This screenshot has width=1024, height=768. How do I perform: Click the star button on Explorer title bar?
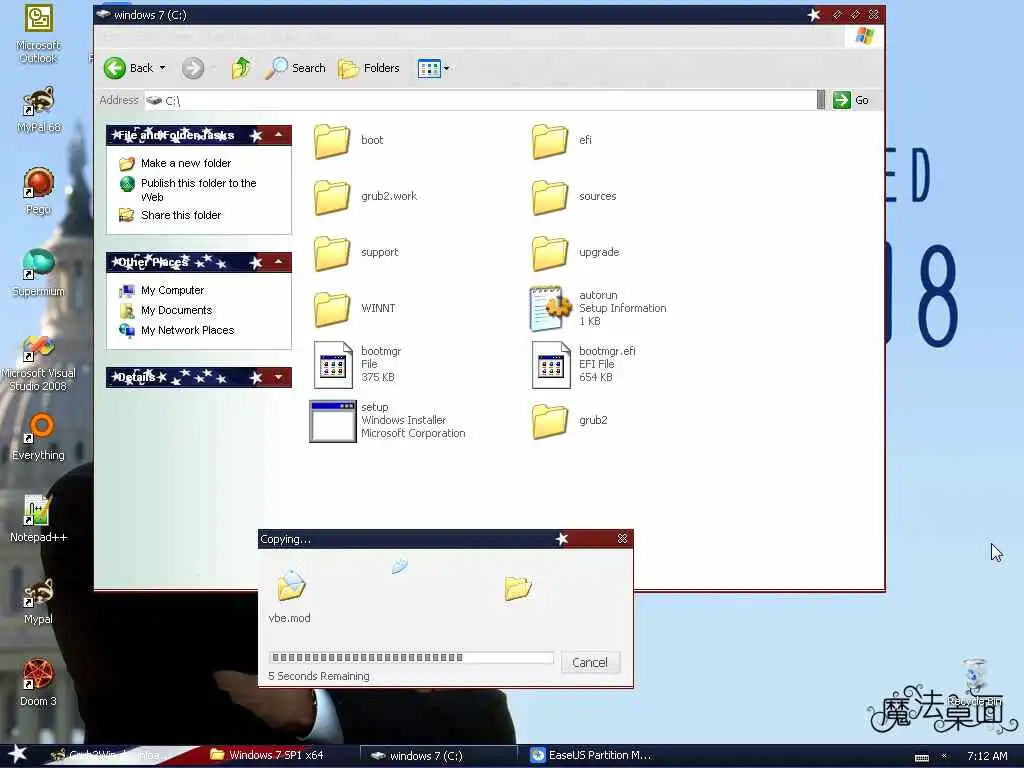click(814, 14)
